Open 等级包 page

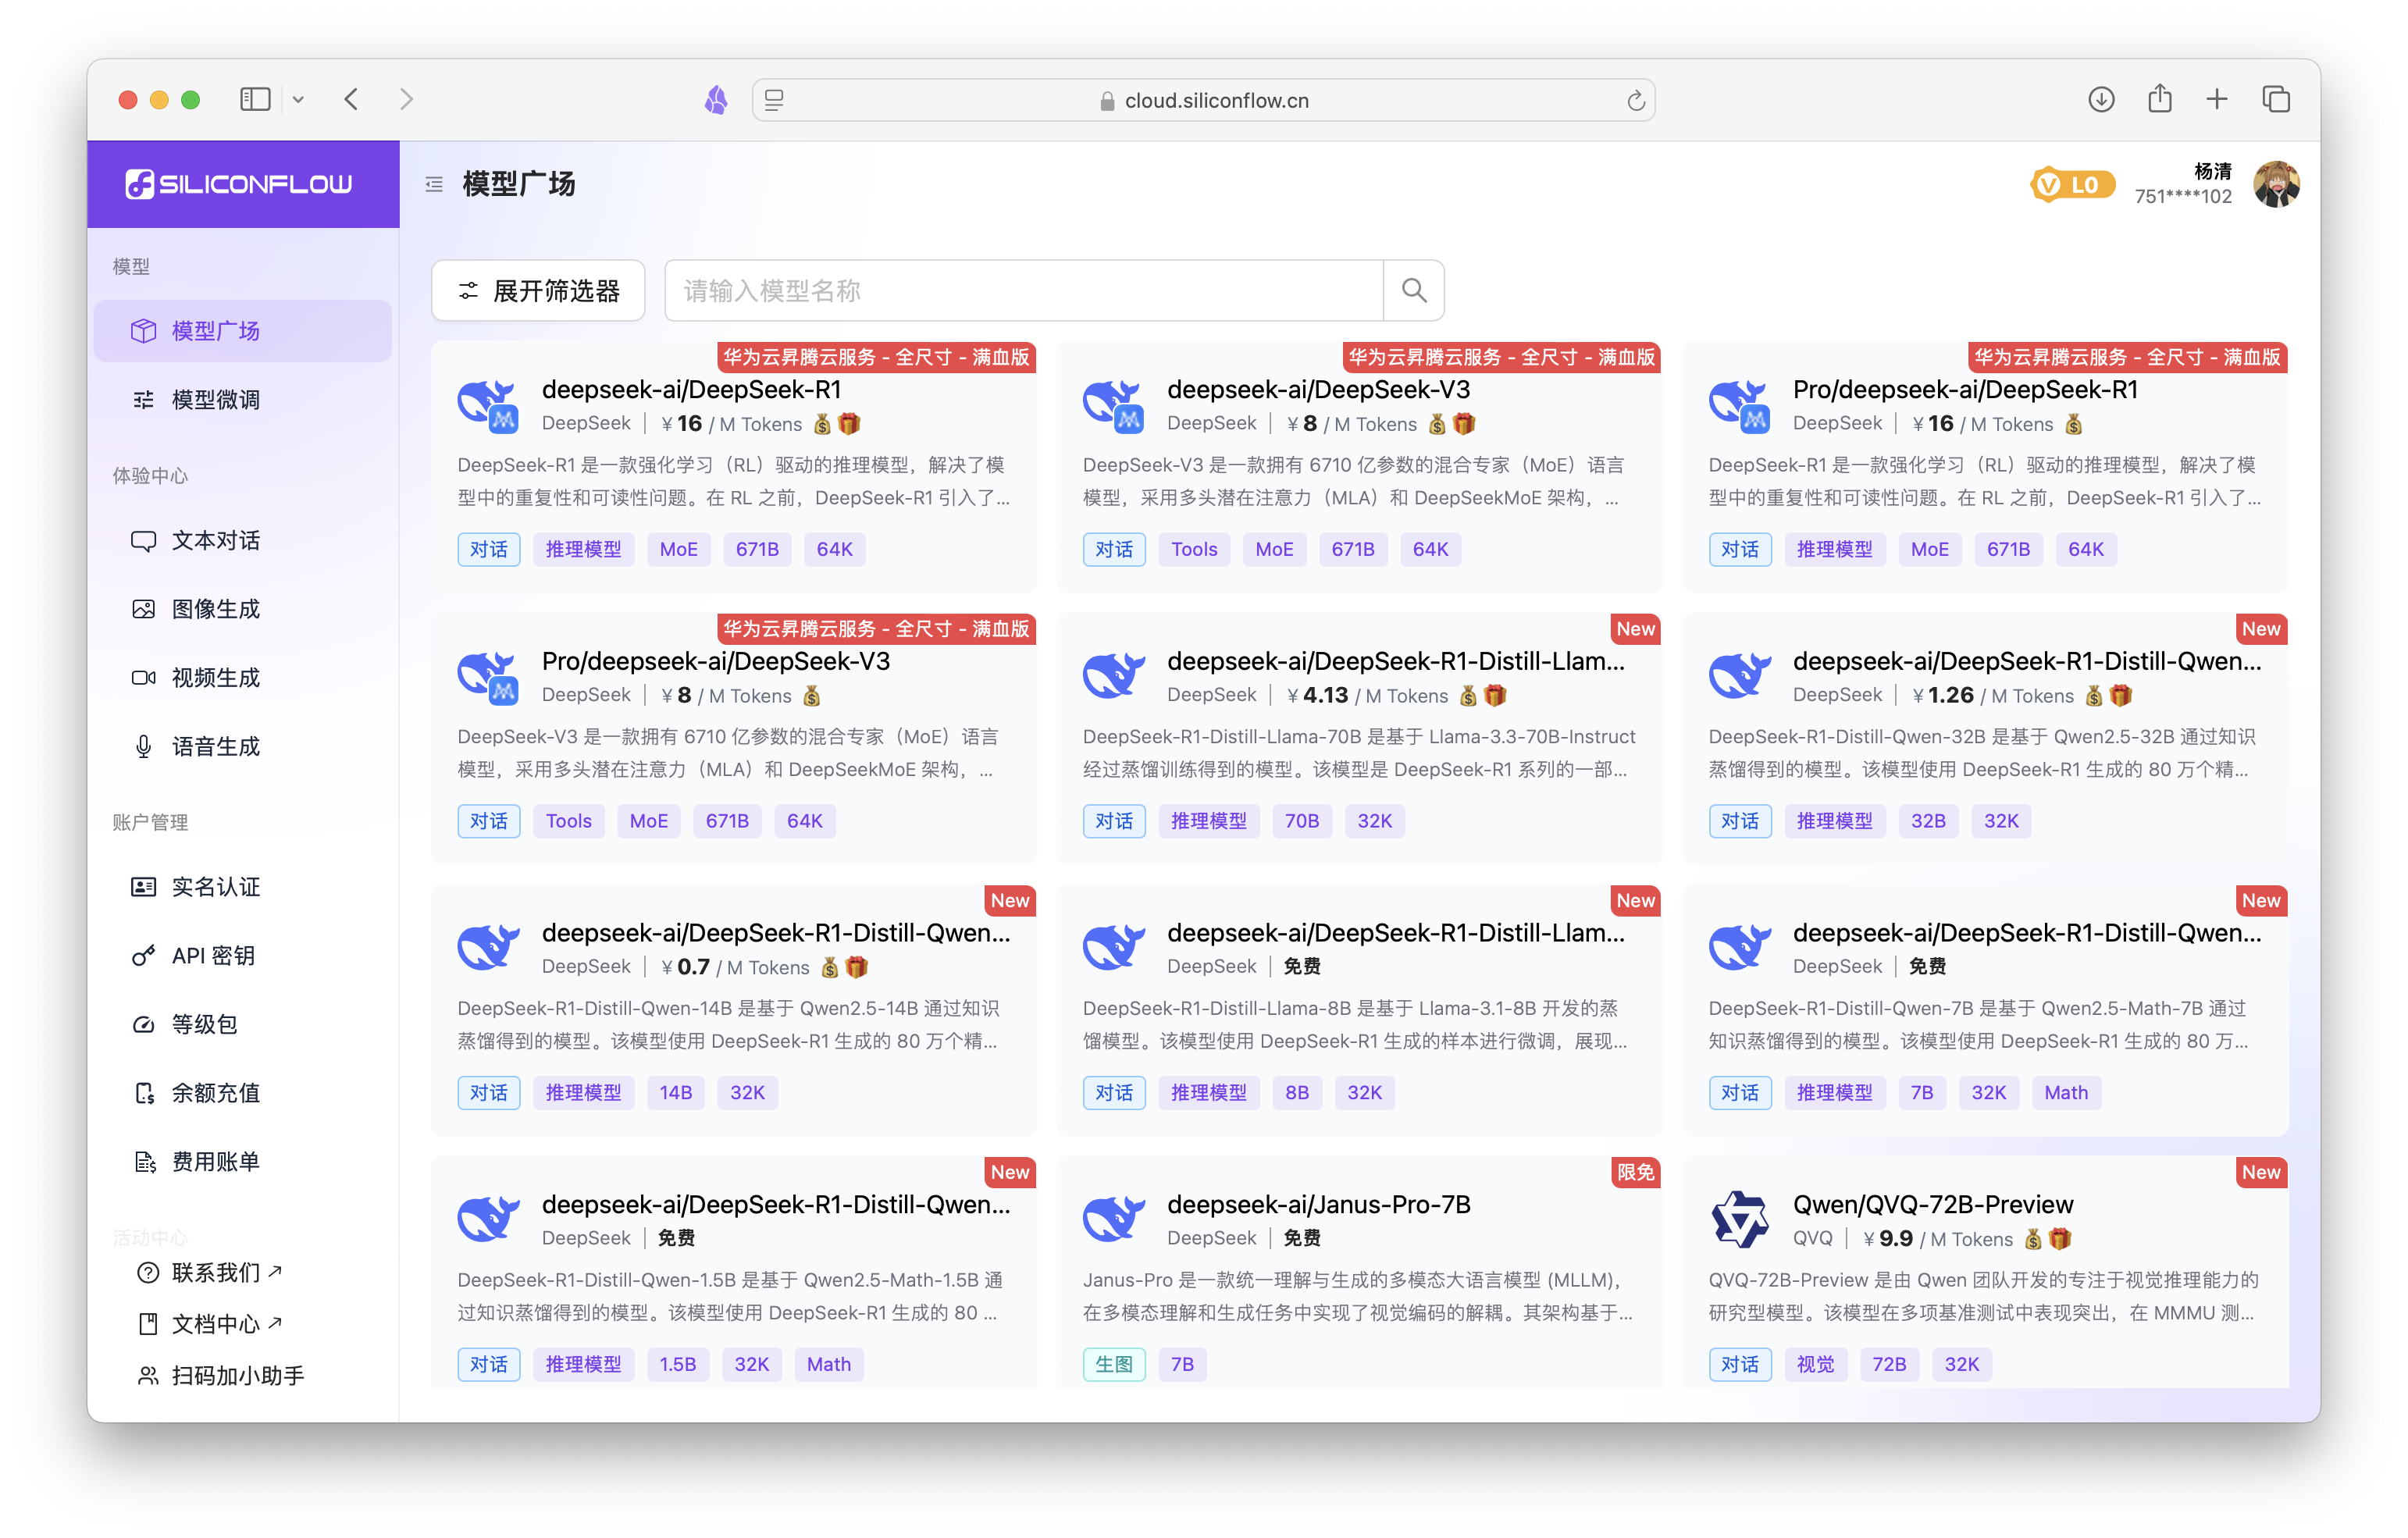[243, 1025]
